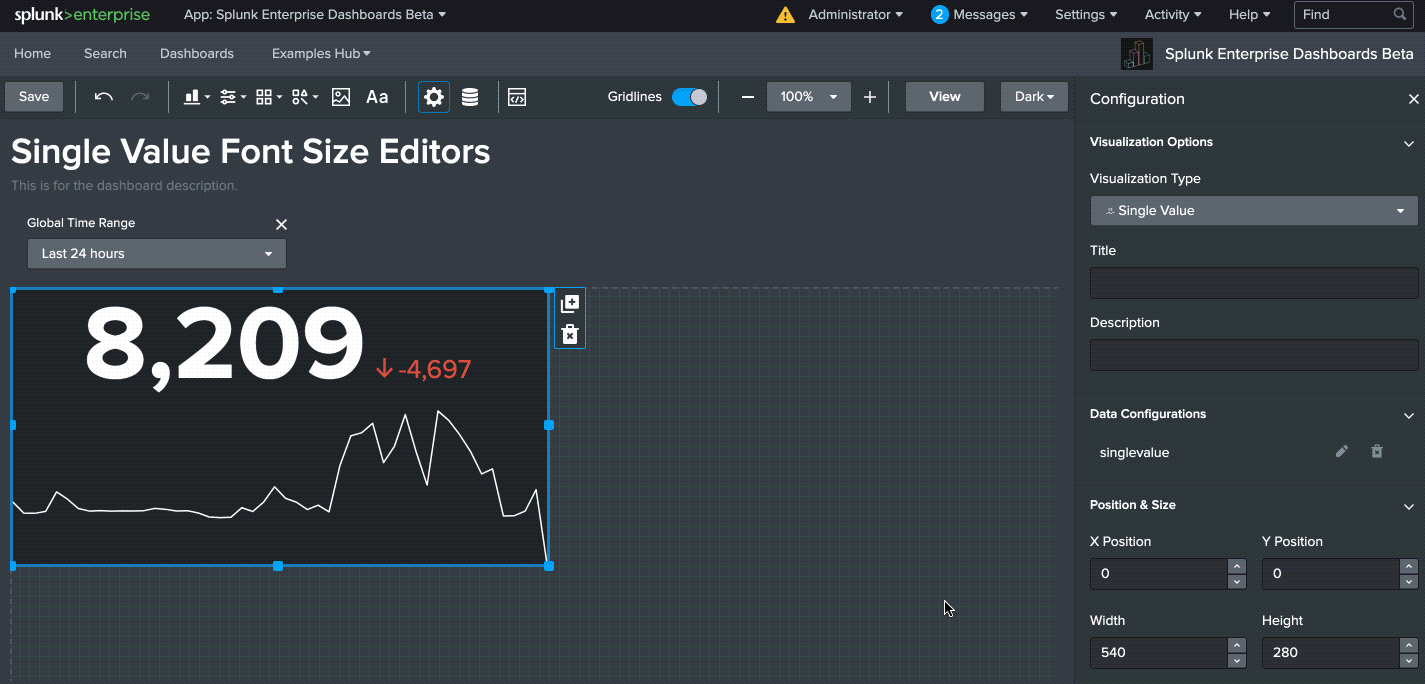Screen dimensions: 1425x684
Task: Click the gear icon to open Configuration
Action: pyautogui.click(x=433, y=96)
